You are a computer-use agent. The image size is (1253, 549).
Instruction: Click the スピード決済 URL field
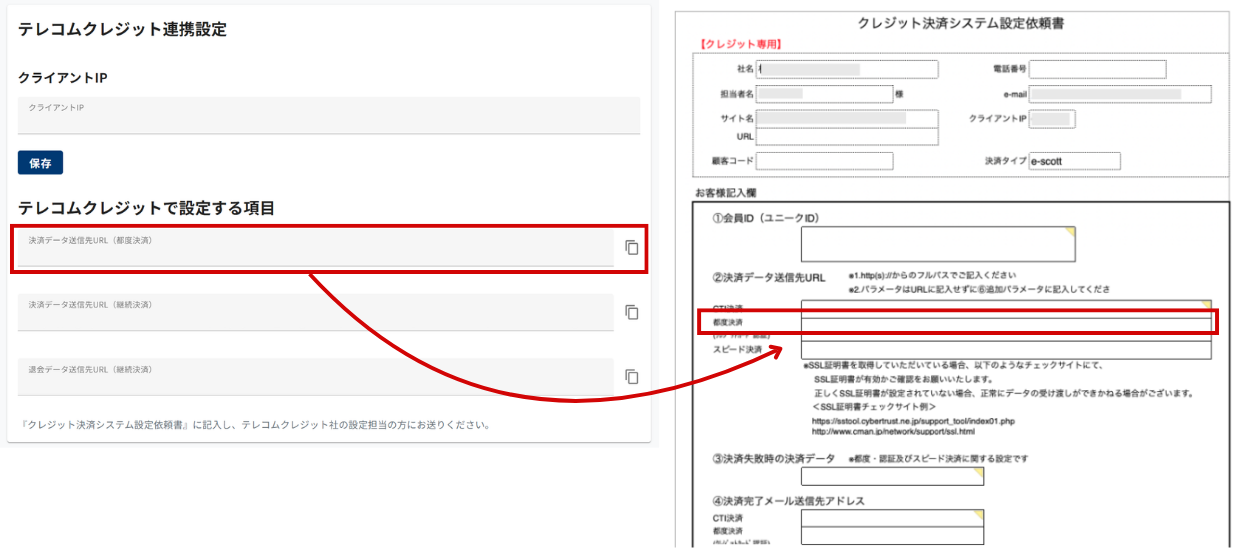point(1005,350)
